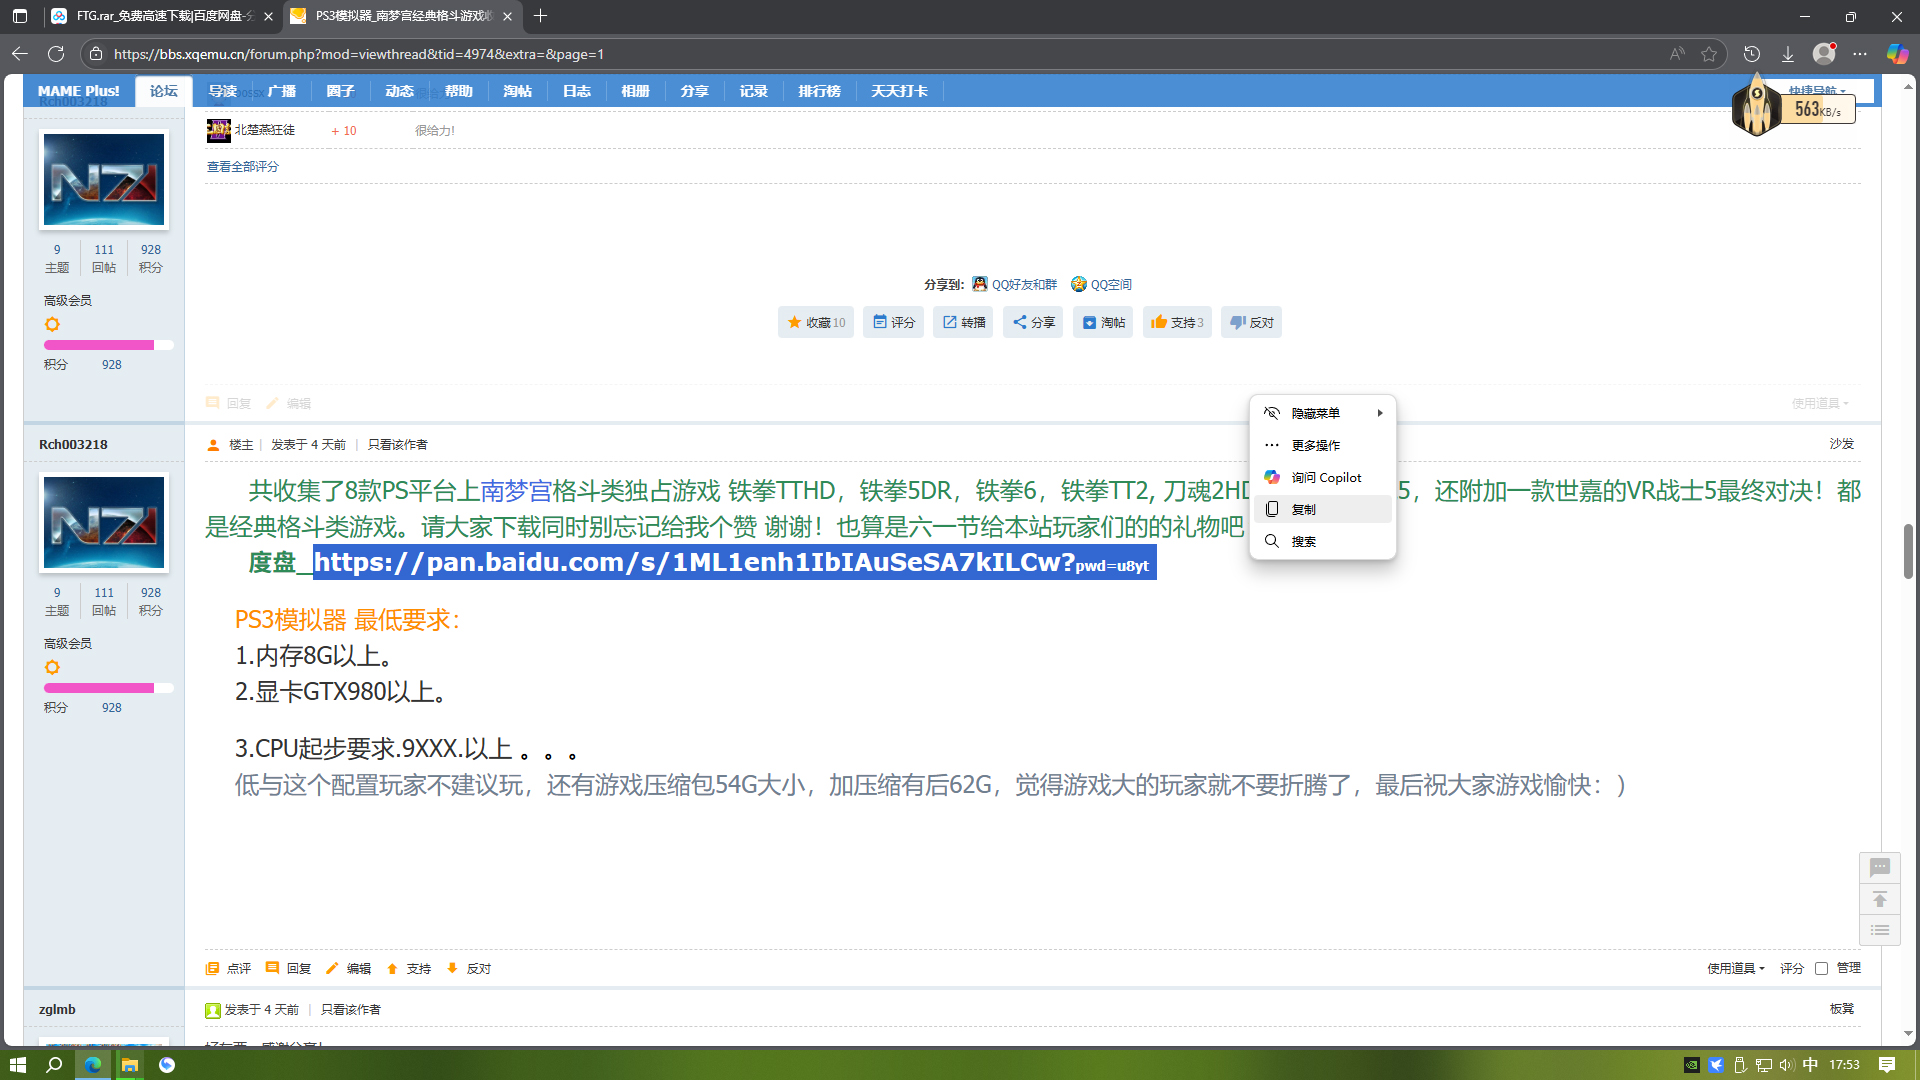Click the volume speaker tray icon
This screenshot has height=1080, width=1920.
coord(1786,1065)
